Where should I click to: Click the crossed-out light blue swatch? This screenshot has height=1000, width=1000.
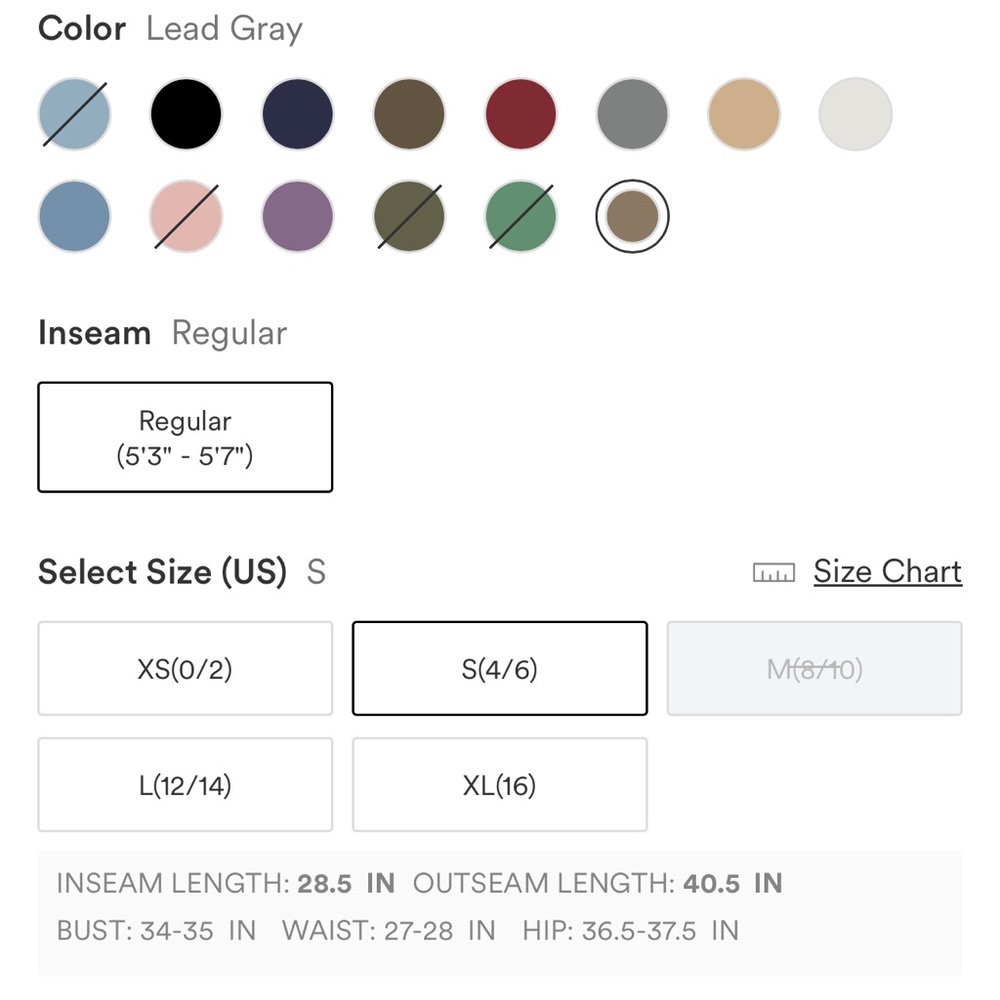click(x=74, y=114)
